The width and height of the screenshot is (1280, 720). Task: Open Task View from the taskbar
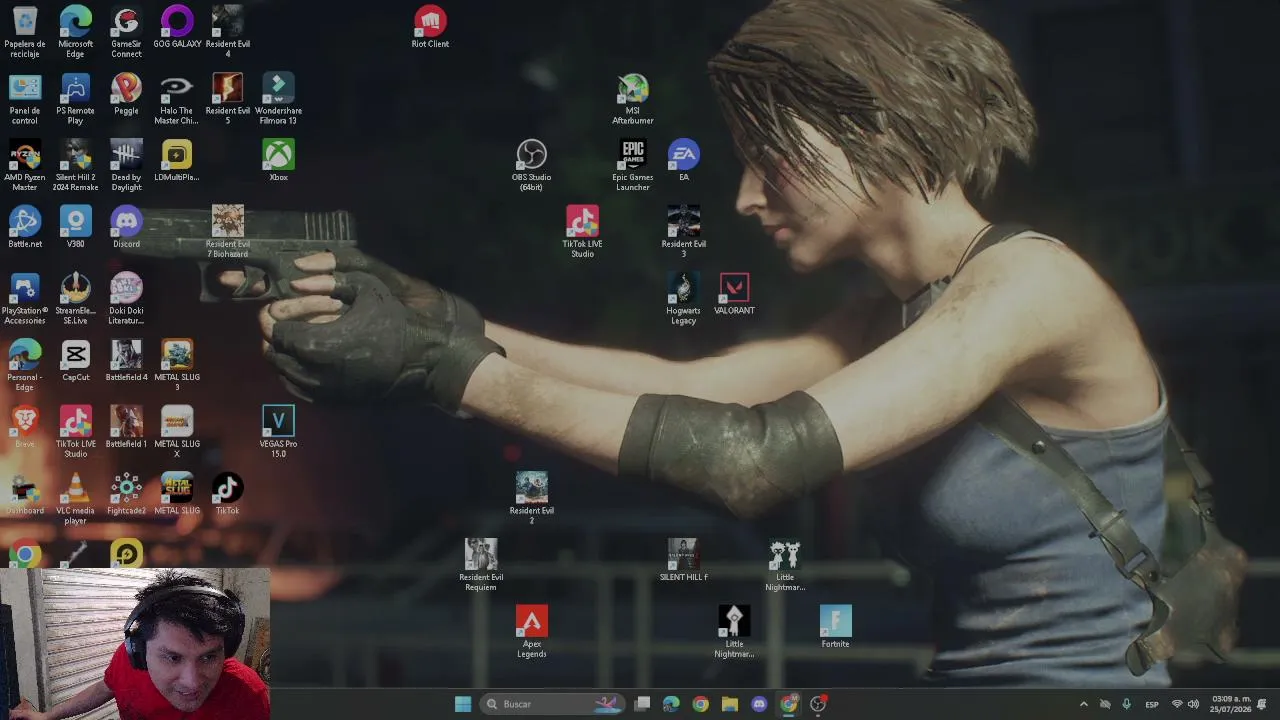[643, 704]
